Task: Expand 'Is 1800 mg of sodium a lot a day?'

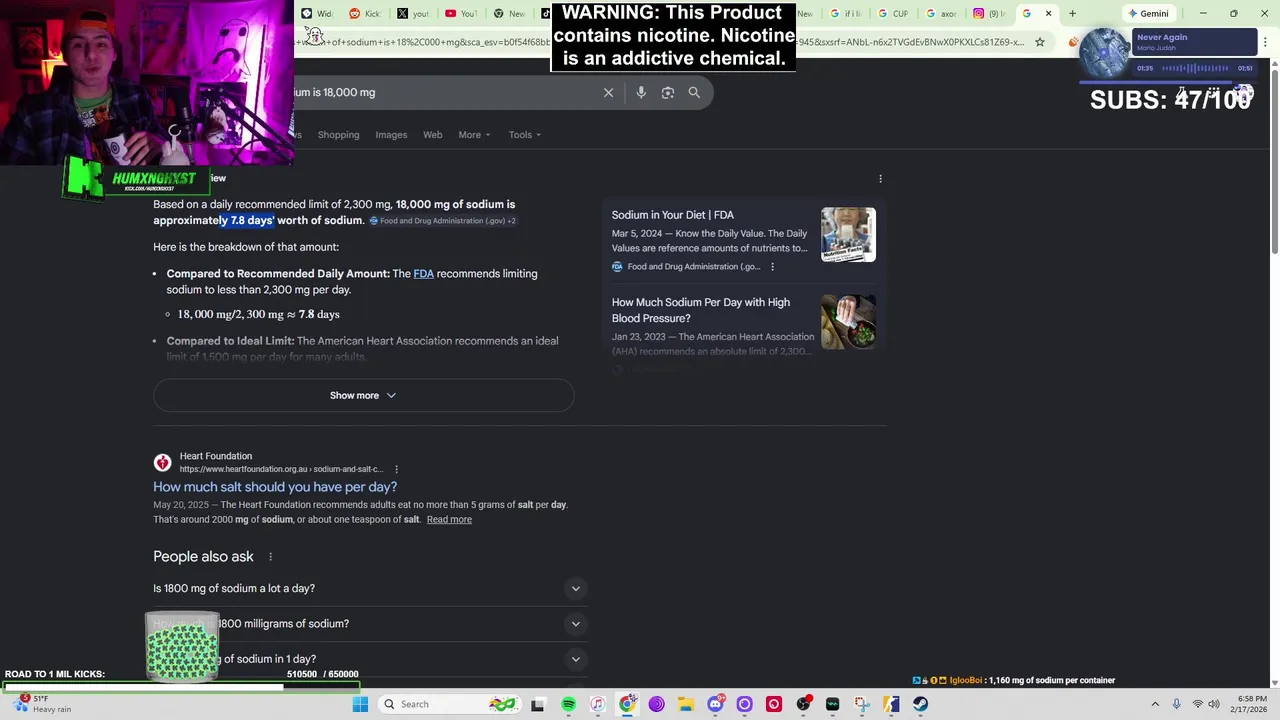Action: pyautogui.click(x=369, y=588)
